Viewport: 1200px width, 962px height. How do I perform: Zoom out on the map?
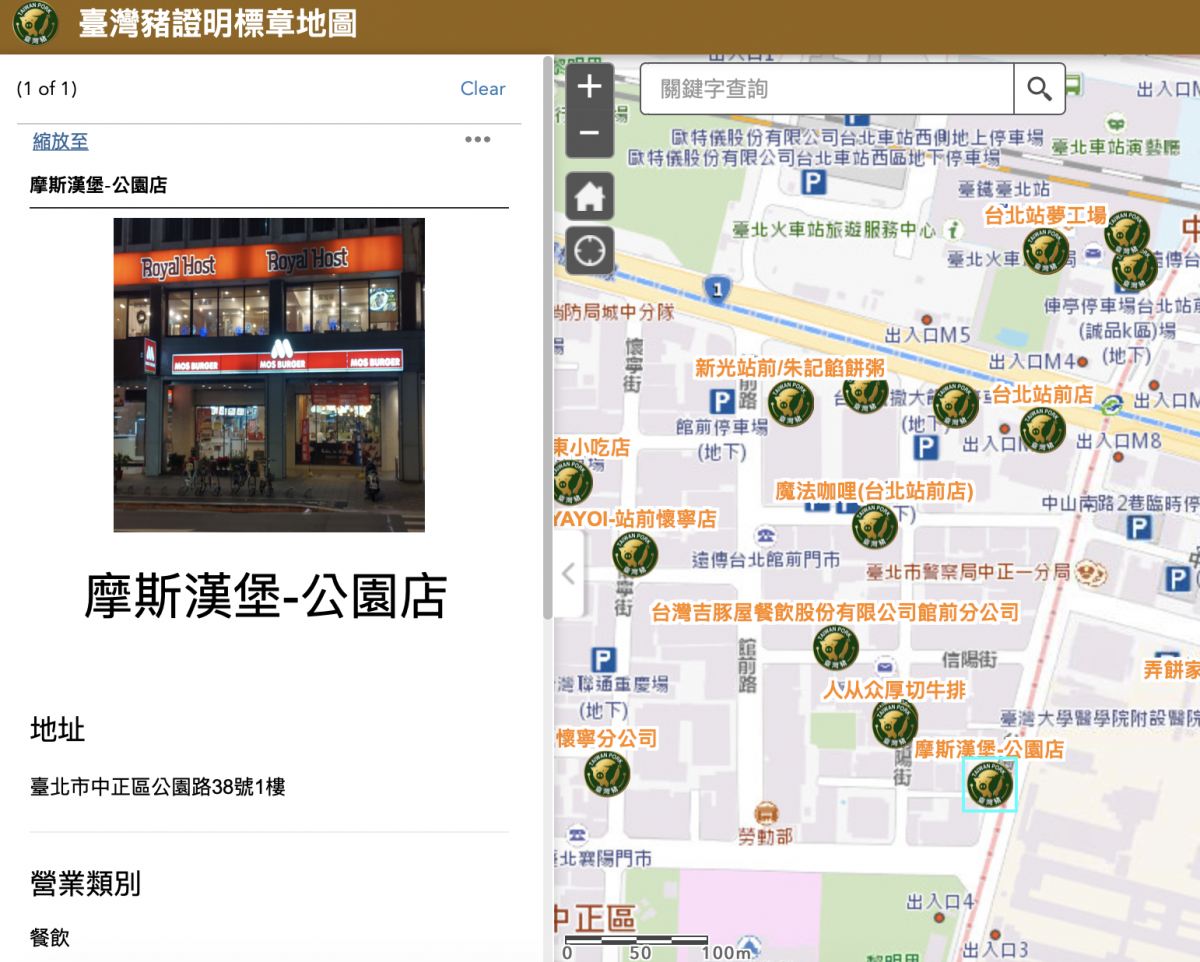point(589,134)
